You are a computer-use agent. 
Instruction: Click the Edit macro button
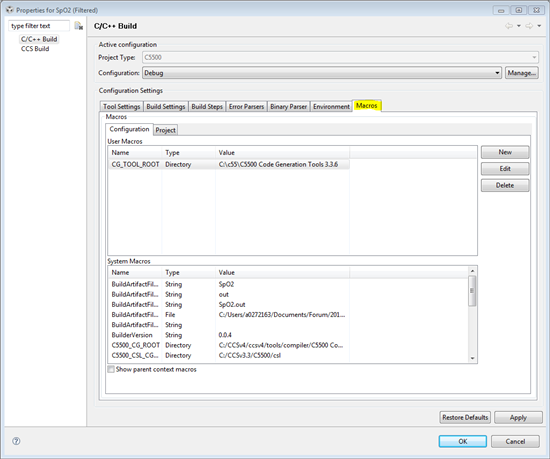tap(505, 169)
